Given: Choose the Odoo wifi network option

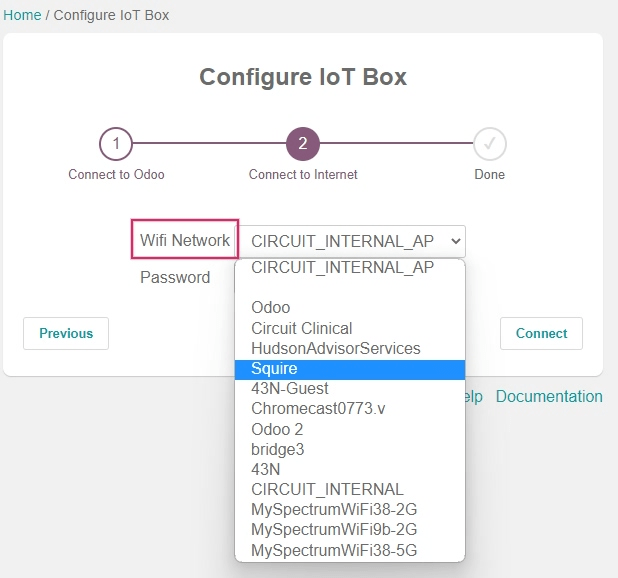Looking at the screenshot, I should [x=271, y=308].
